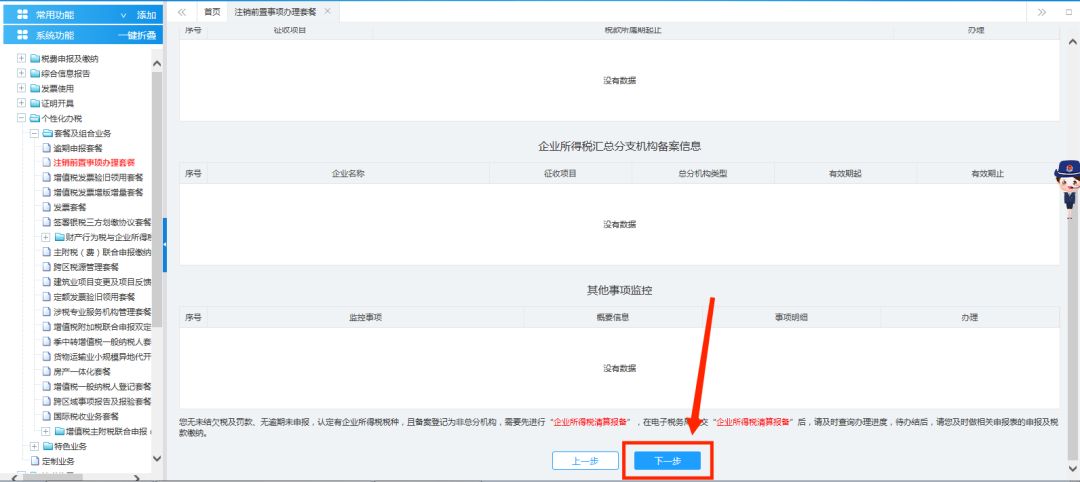Click 添加 in the 常用功能 header
The width and height of the screenshot is (1080, 482).
click(146, 15)
